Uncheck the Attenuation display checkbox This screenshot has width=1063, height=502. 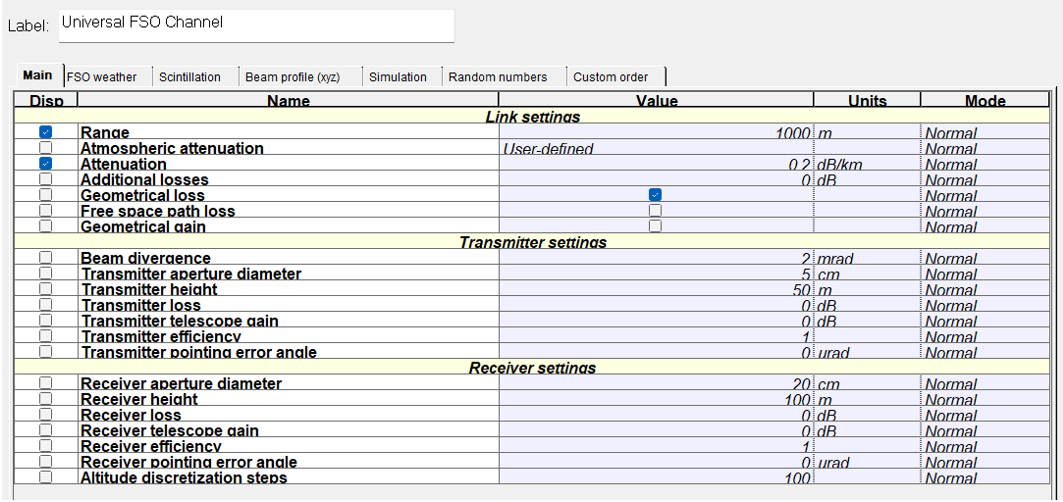[x=45, y=164]
